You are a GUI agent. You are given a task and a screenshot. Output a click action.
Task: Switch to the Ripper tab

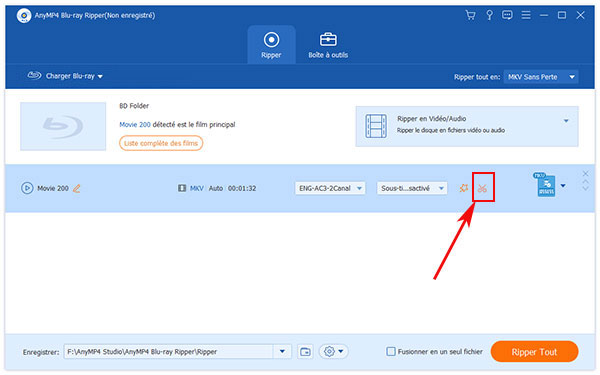click(x=271, y=45)
